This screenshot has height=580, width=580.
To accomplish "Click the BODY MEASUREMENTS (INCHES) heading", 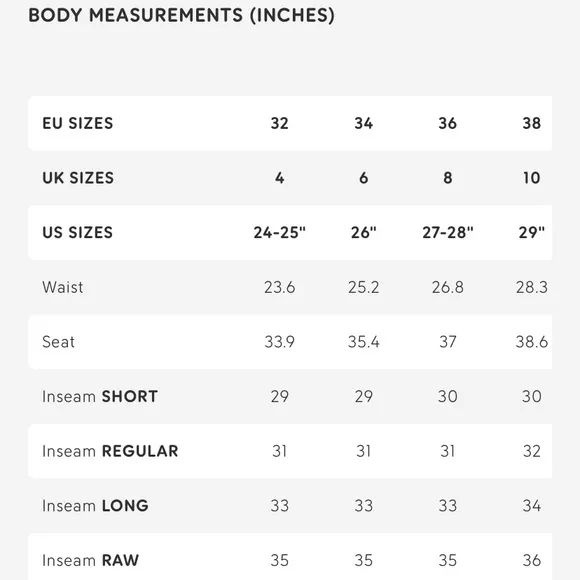I will click(181, 16).
